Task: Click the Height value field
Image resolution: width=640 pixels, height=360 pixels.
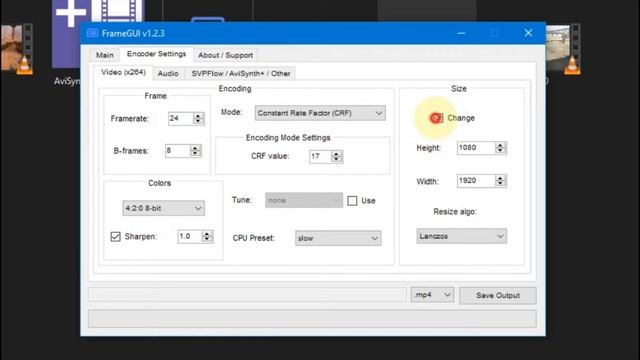Action: click(x=476, y=148)
